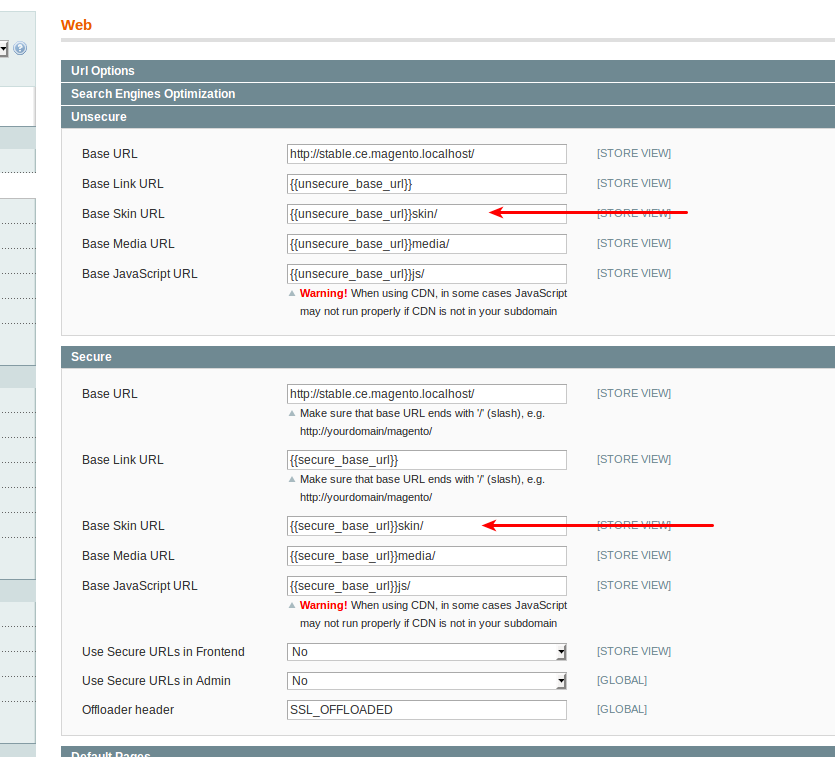This screenshot has width=835, height=757.
Task: Click the Secure Base JavaScript URL field
Action: (426, 586)
